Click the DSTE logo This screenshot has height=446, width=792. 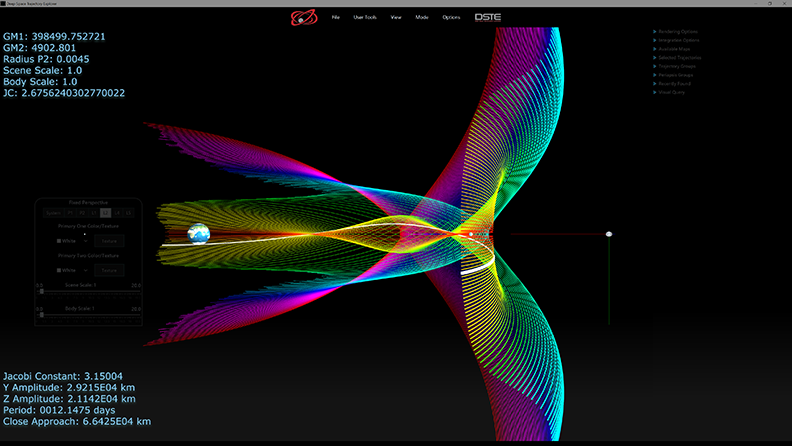pyautogui.click(x=488, y=17)
